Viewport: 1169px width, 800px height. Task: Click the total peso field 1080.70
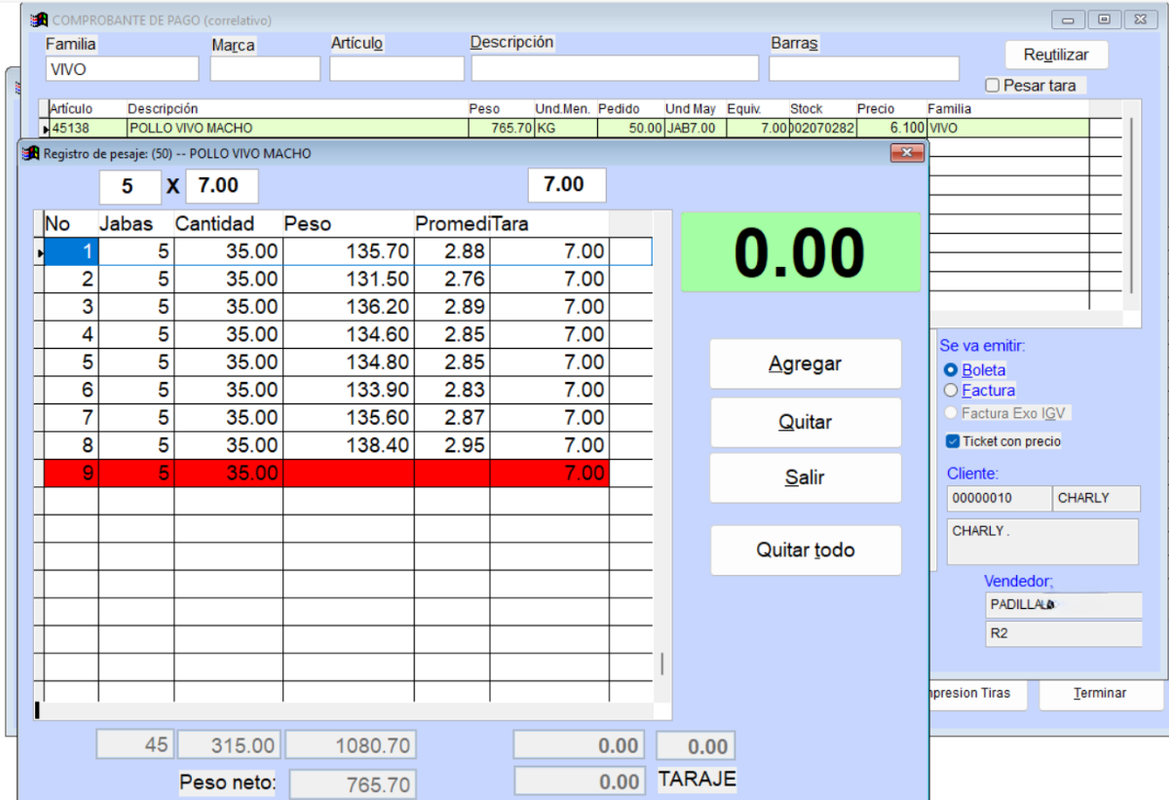click(x=350, y=745)
